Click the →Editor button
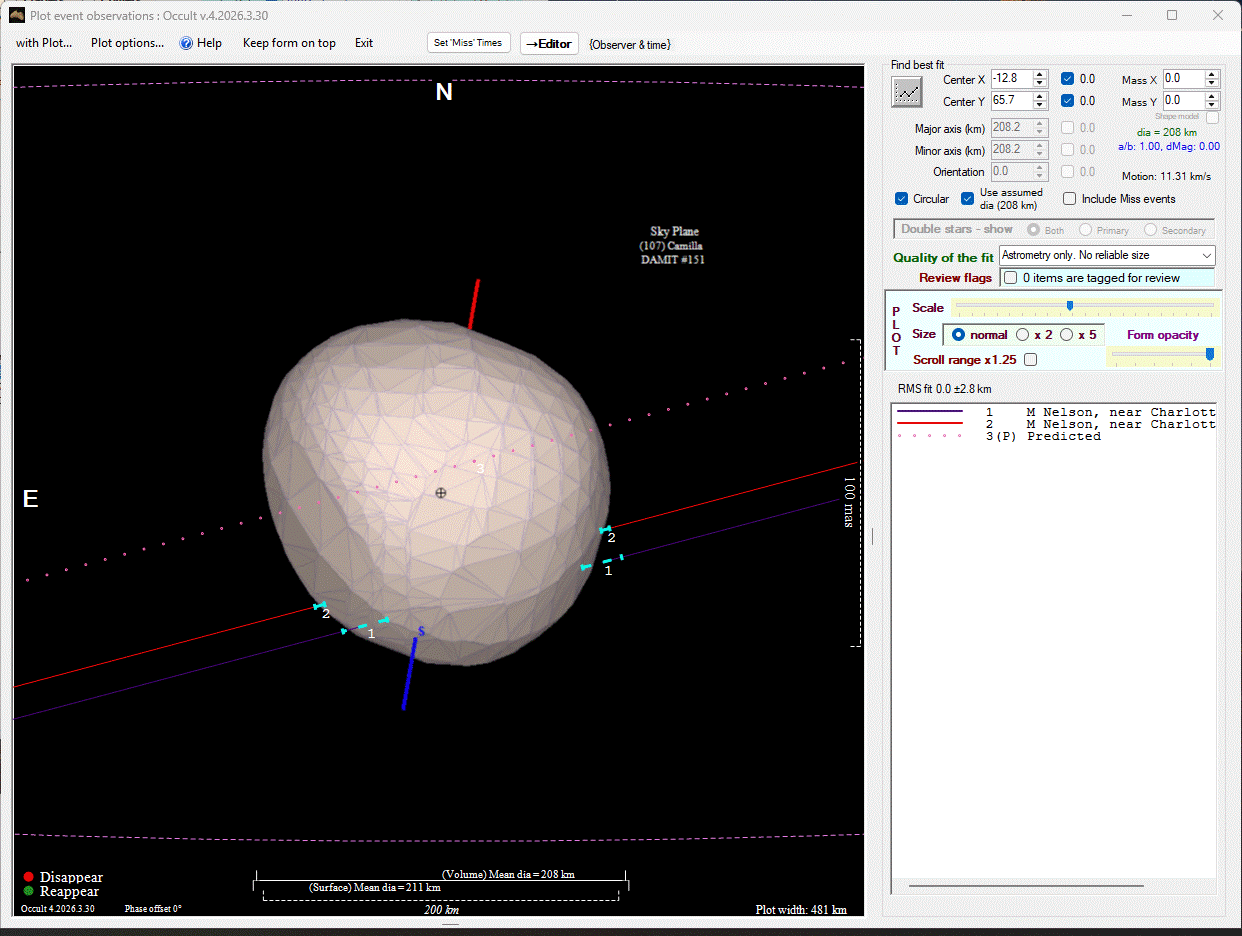Viewport: 1242px width, 936px height. [x=549, y=43]
